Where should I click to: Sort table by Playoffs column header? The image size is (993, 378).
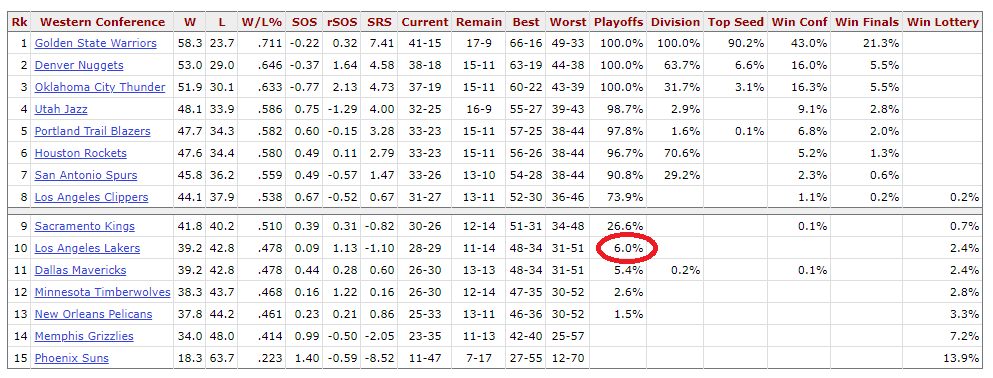(618, 22)
